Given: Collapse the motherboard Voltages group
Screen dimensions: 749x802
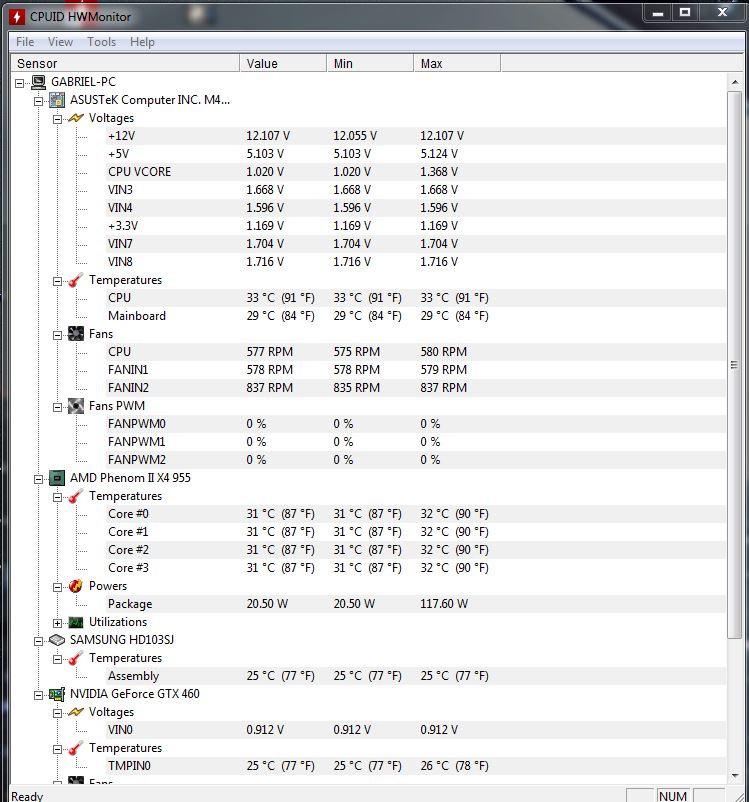Looking at the screenshot, I should 57,119.
